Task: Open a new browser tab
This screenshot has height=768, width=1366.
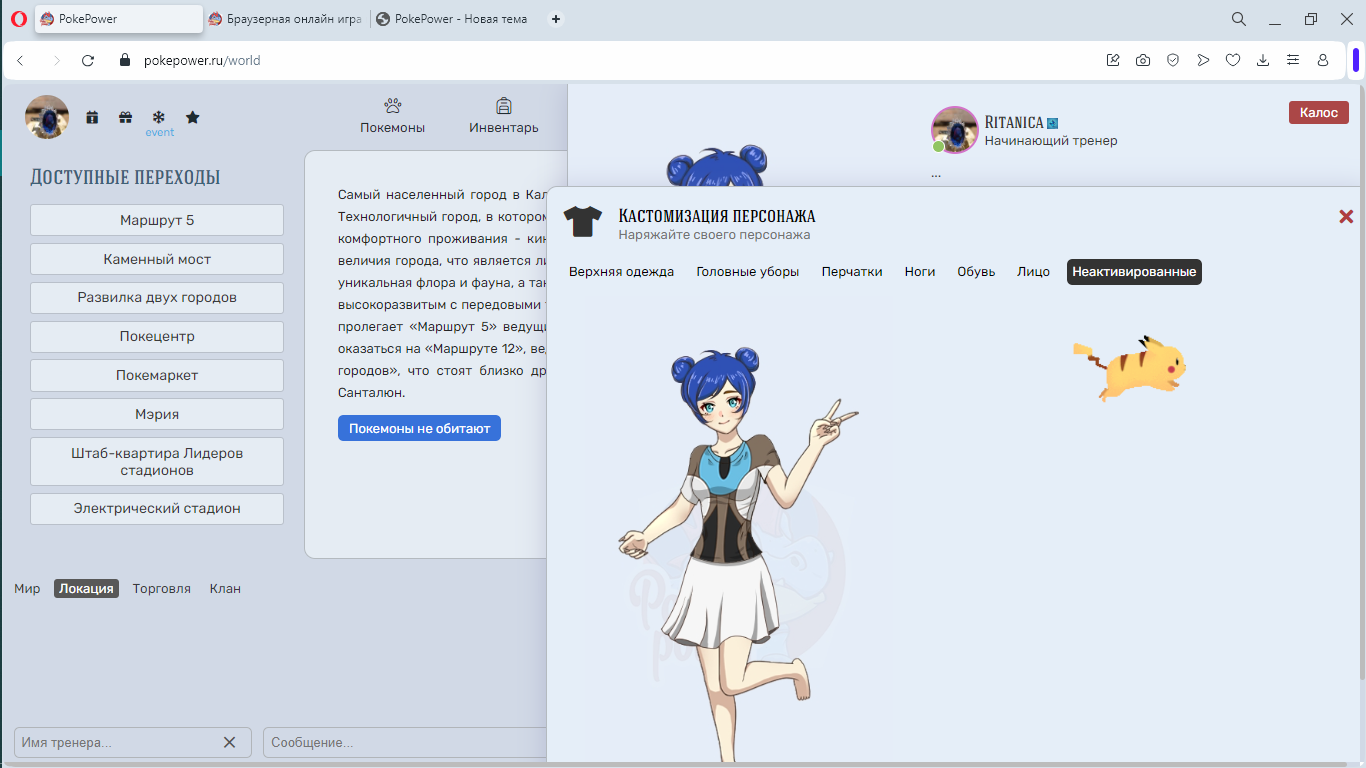Action: [557, 19]
